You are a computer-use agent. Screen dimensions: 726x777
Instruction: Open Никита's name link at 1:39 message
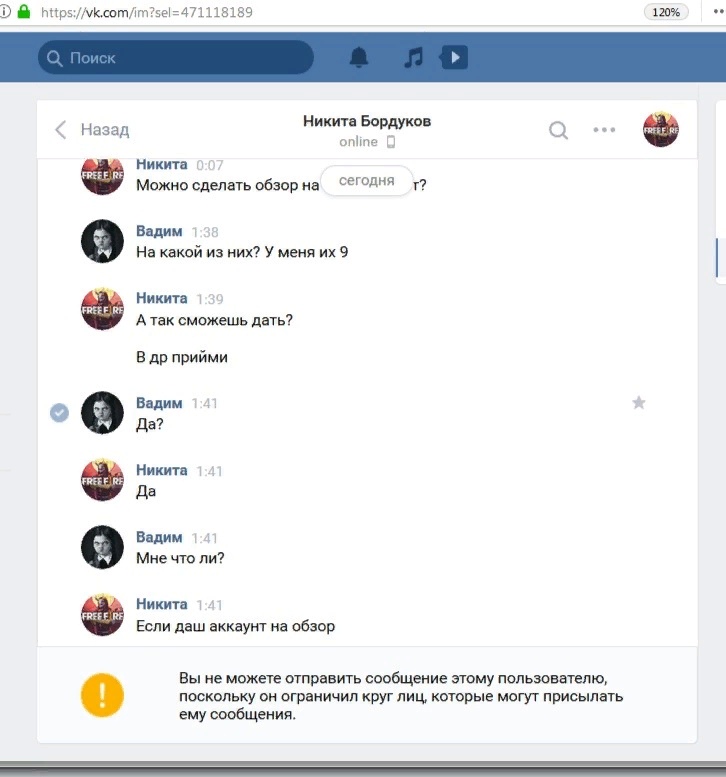(162, 298)
